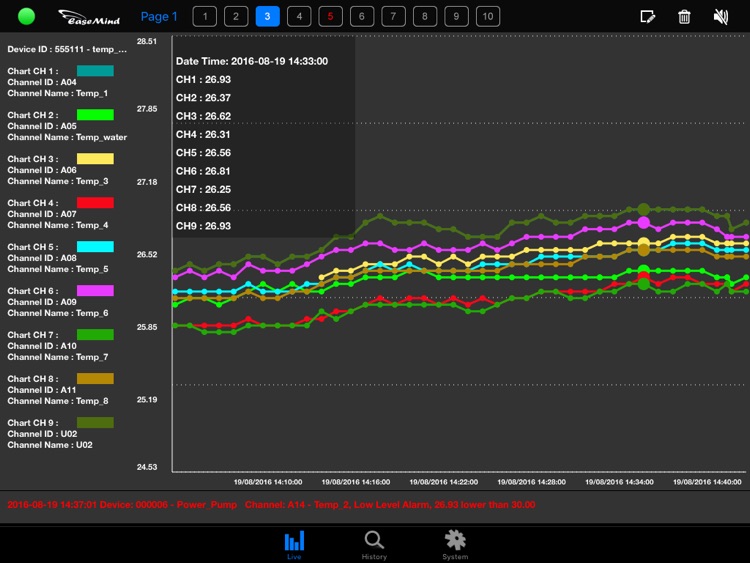Click Chart CH 1 teal color swatch
The width and height of the screenshot is (750, 563).
tap(95, 71)
